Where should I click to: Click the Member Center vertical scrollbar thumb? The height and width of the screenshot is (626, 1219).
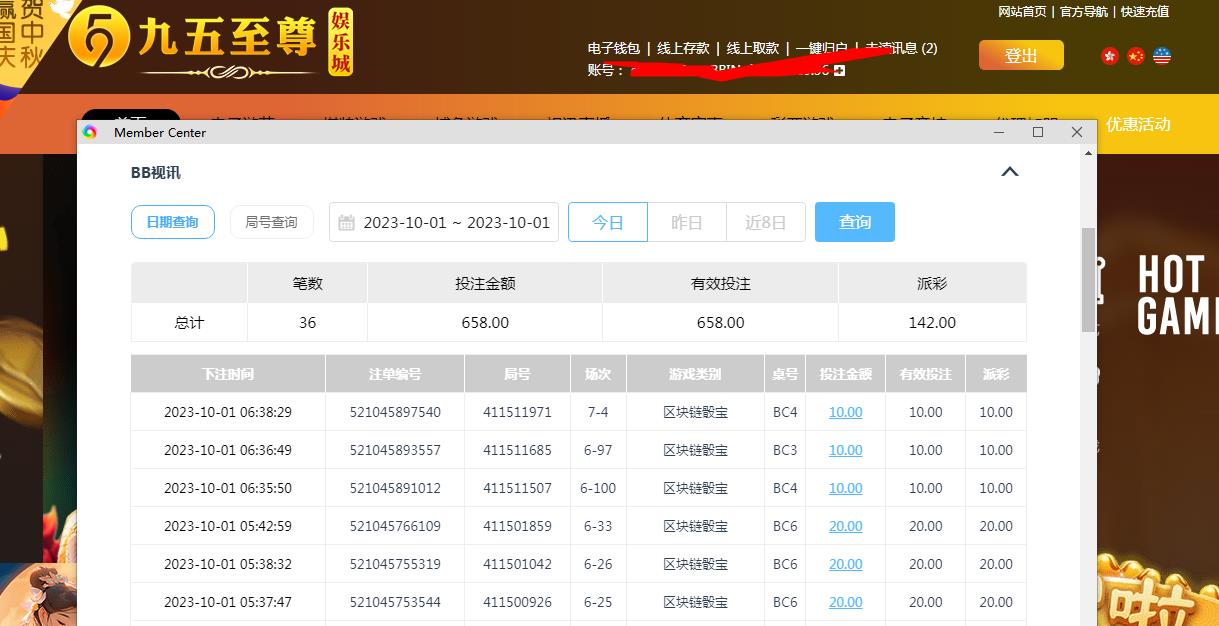(1088, 280)
